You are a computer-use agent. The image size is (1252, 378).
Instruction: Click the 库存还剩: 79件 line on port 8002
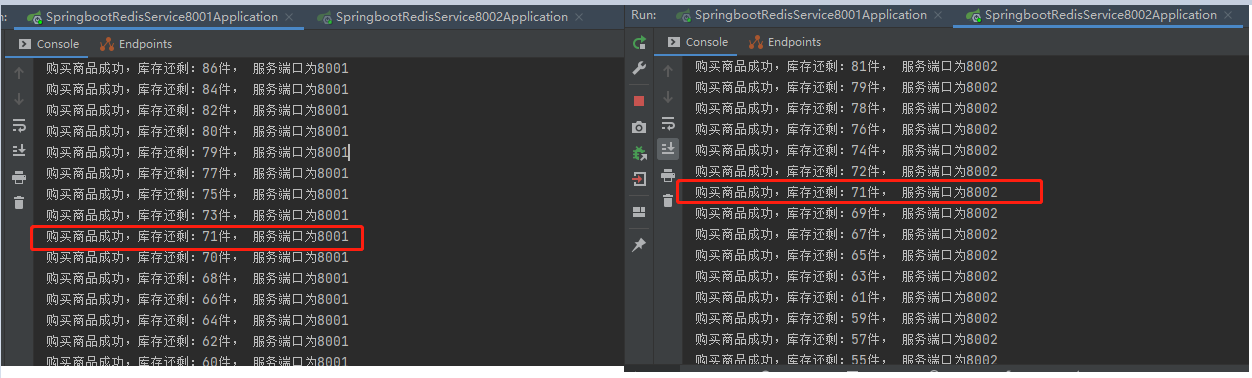846,87
